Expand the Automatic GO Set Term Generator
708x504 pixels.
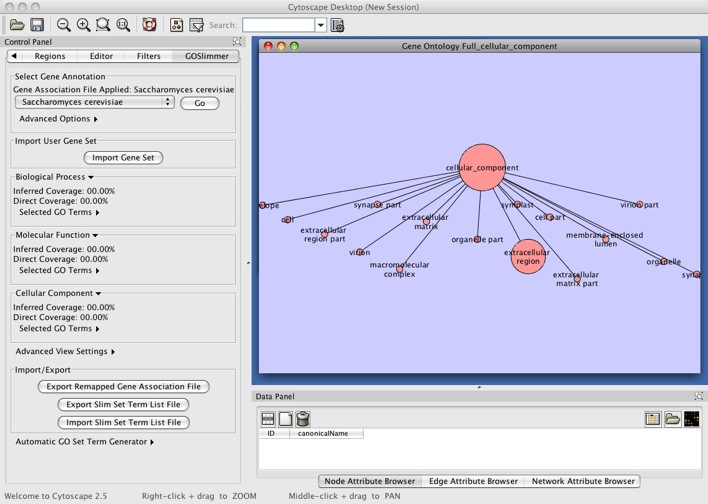84,441
